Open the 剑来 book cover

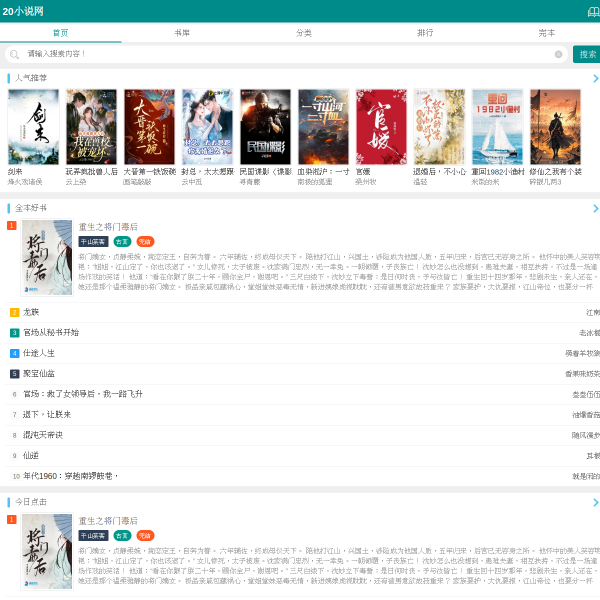tap(33, 127)
